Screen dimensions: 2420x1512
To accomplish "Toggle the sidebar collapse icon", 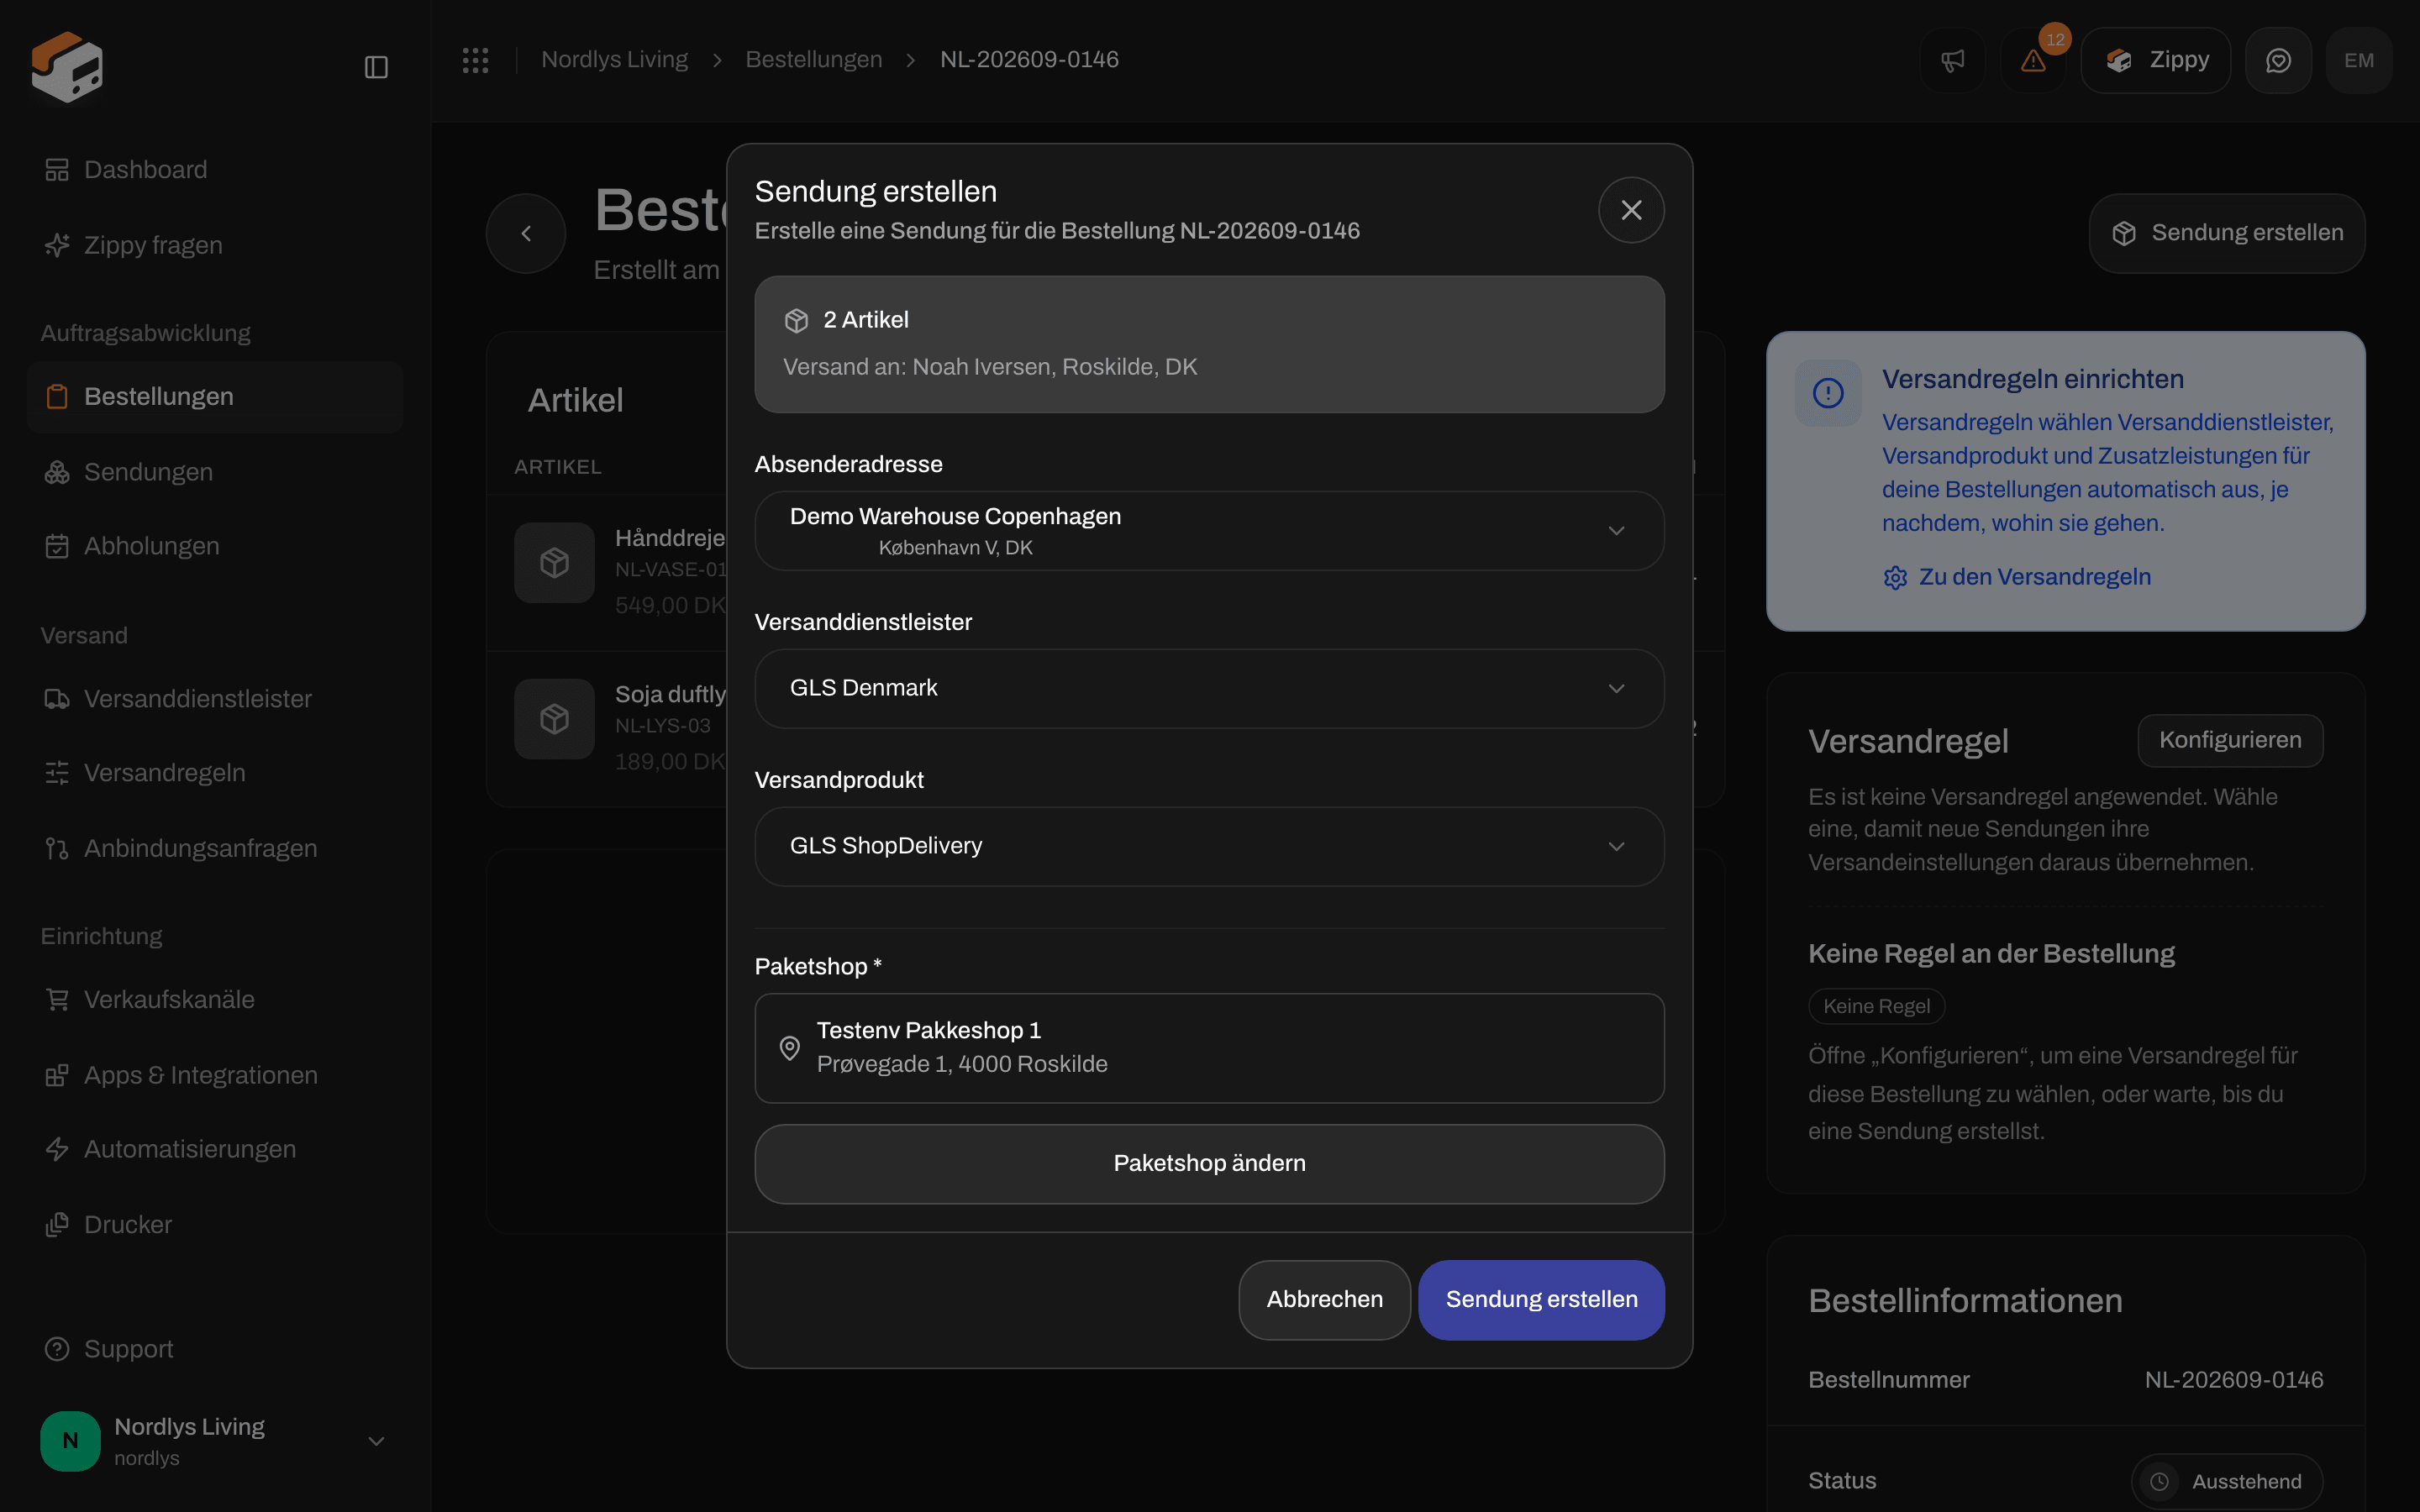I will [x=376, y=67].
